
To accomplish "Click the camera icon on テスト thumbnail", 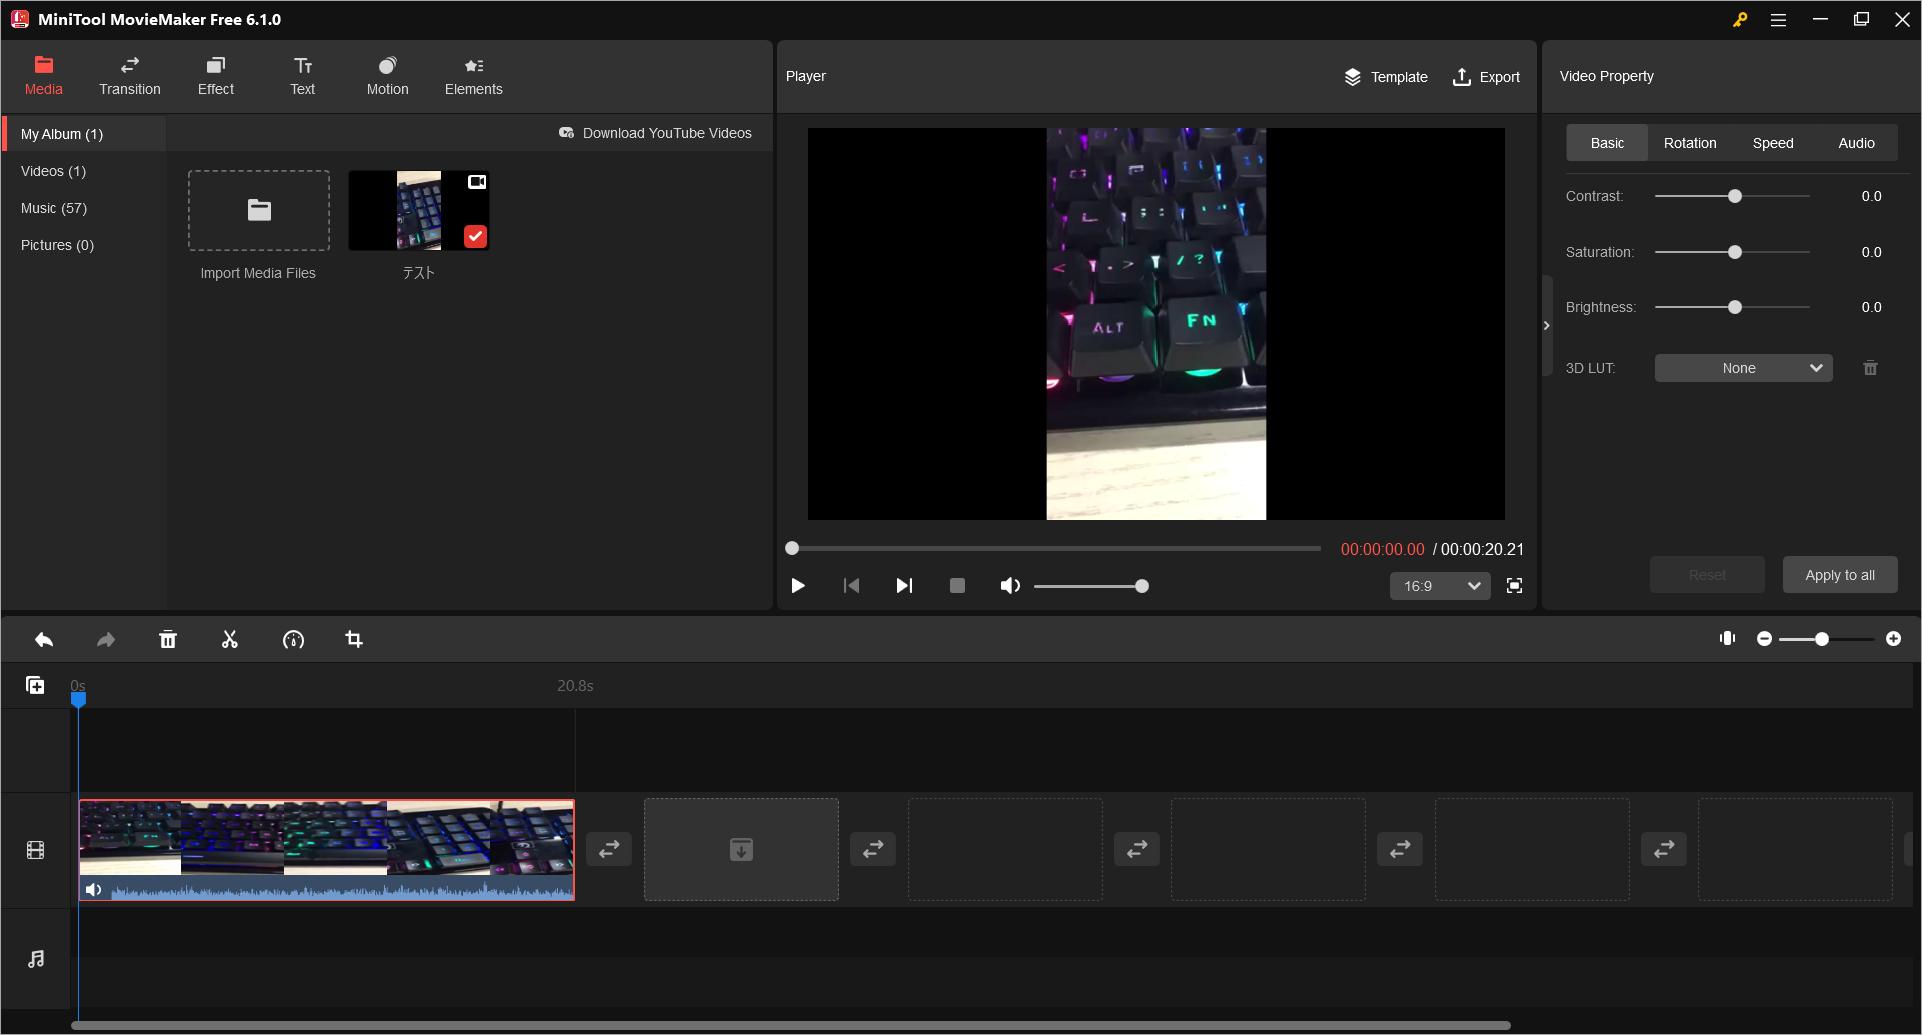I will coord(477,182).
